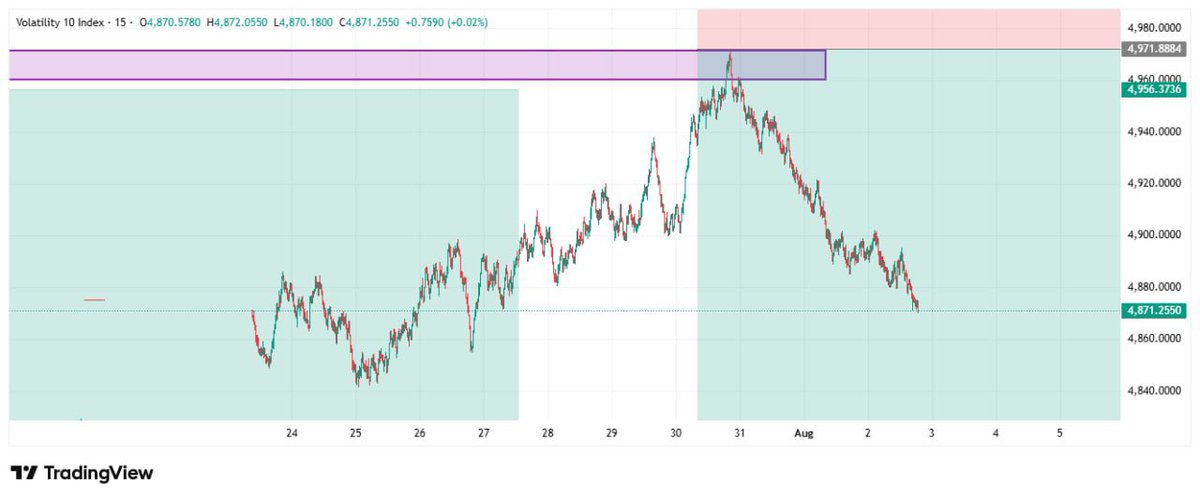Screen dimensions: 1200x500
Task: Click the 3 date label on time axis
Action: tap(932, 433)
